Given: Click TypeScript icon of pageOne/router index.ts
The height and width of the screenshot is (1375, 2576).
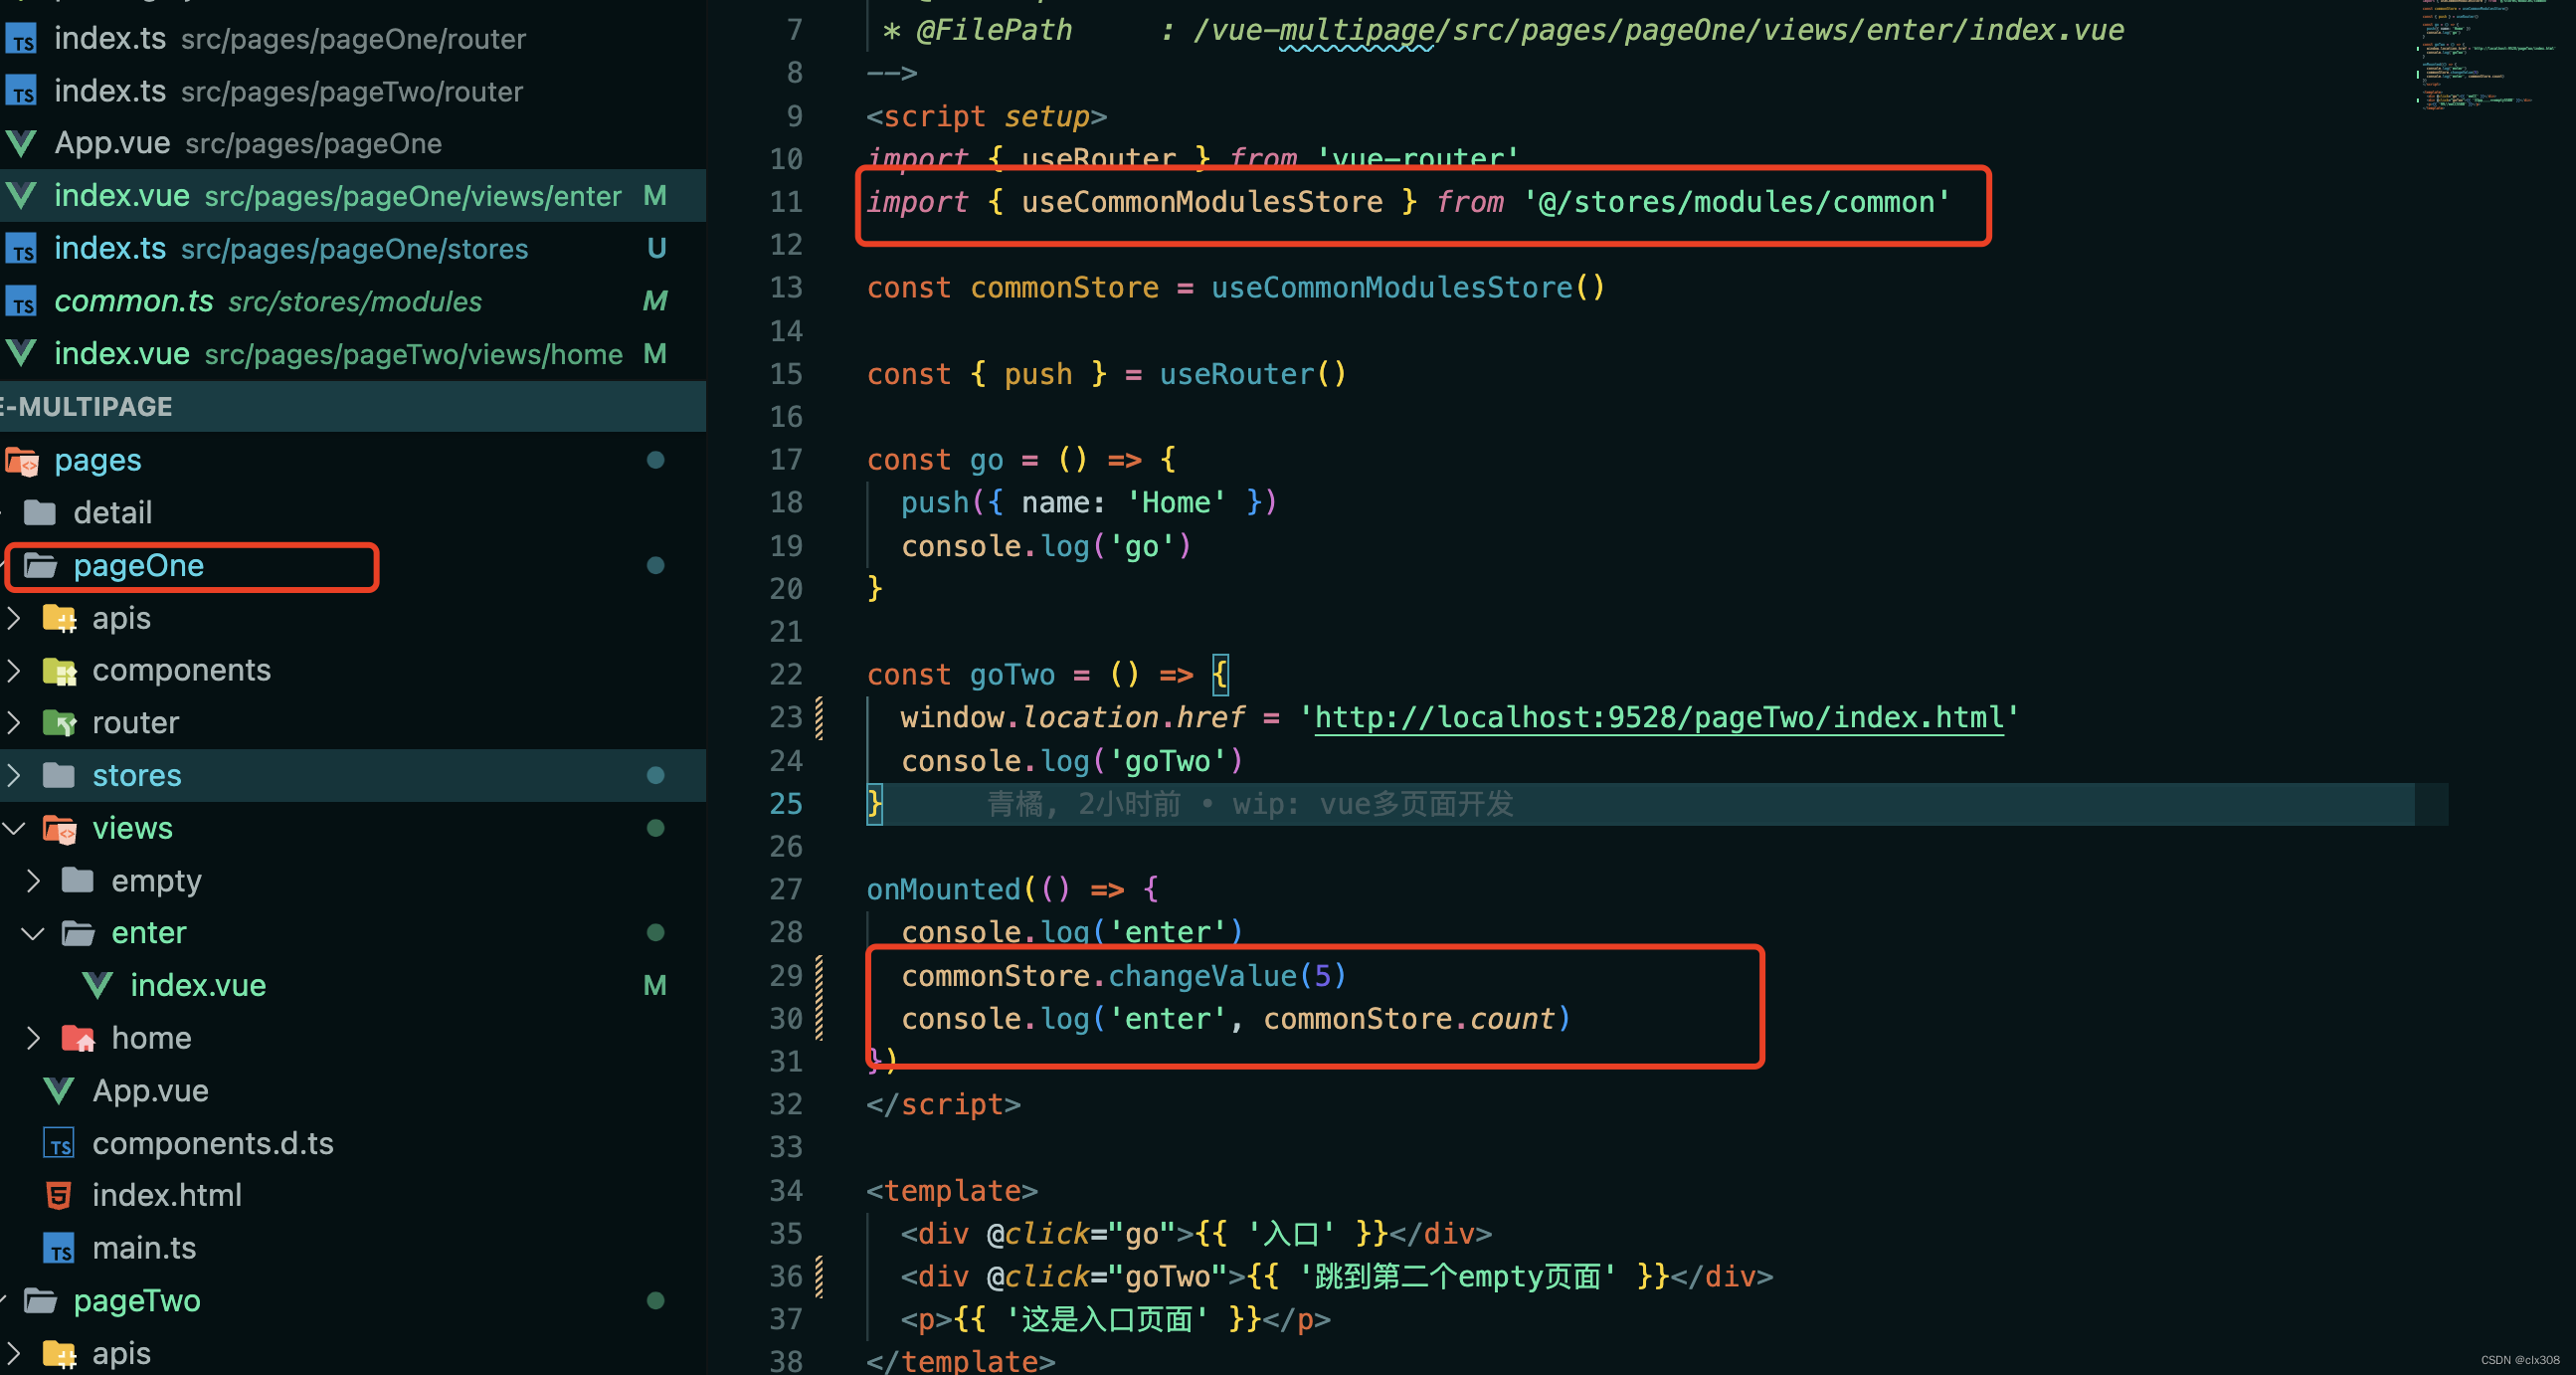Looking at the screenshot, I should click(x=22, y=39).
